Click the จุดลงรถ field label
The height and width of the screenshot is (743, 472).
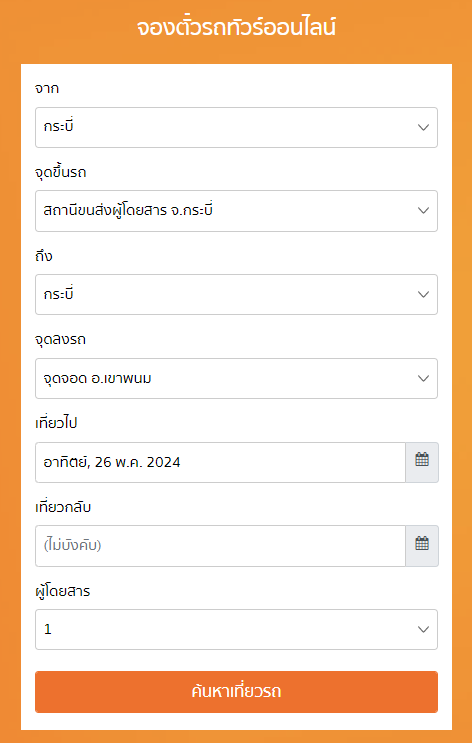pyautogui.click(x=61, y=340)
